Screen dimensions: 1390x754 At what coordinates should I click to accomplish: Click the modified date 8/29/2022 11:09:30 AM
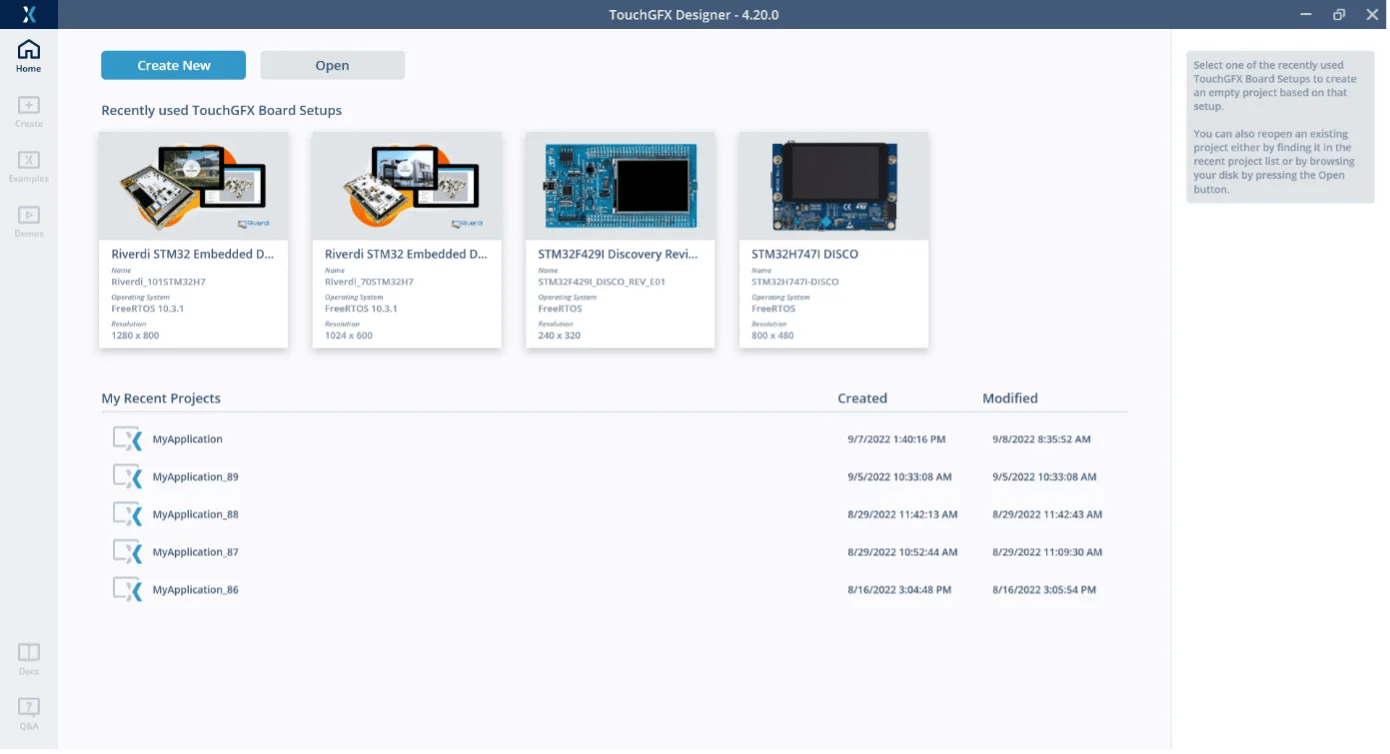pyautogui.click(x=1047, y=552)
